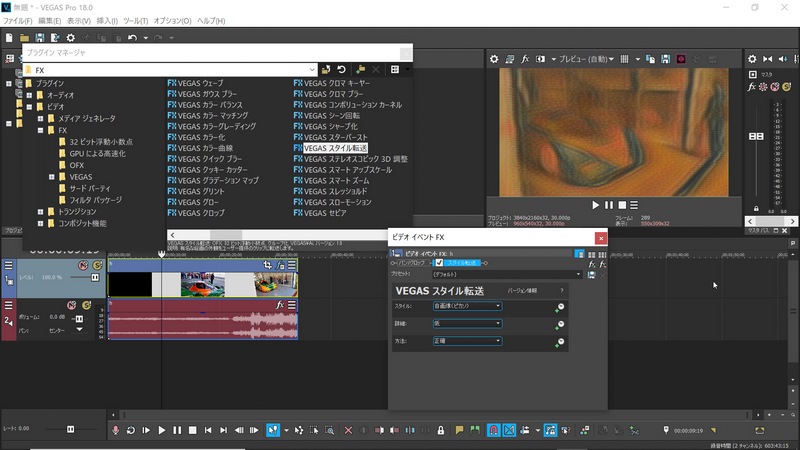
Task: Toggle the overlays grid icon above preview
Action: [x=624, y=59]
